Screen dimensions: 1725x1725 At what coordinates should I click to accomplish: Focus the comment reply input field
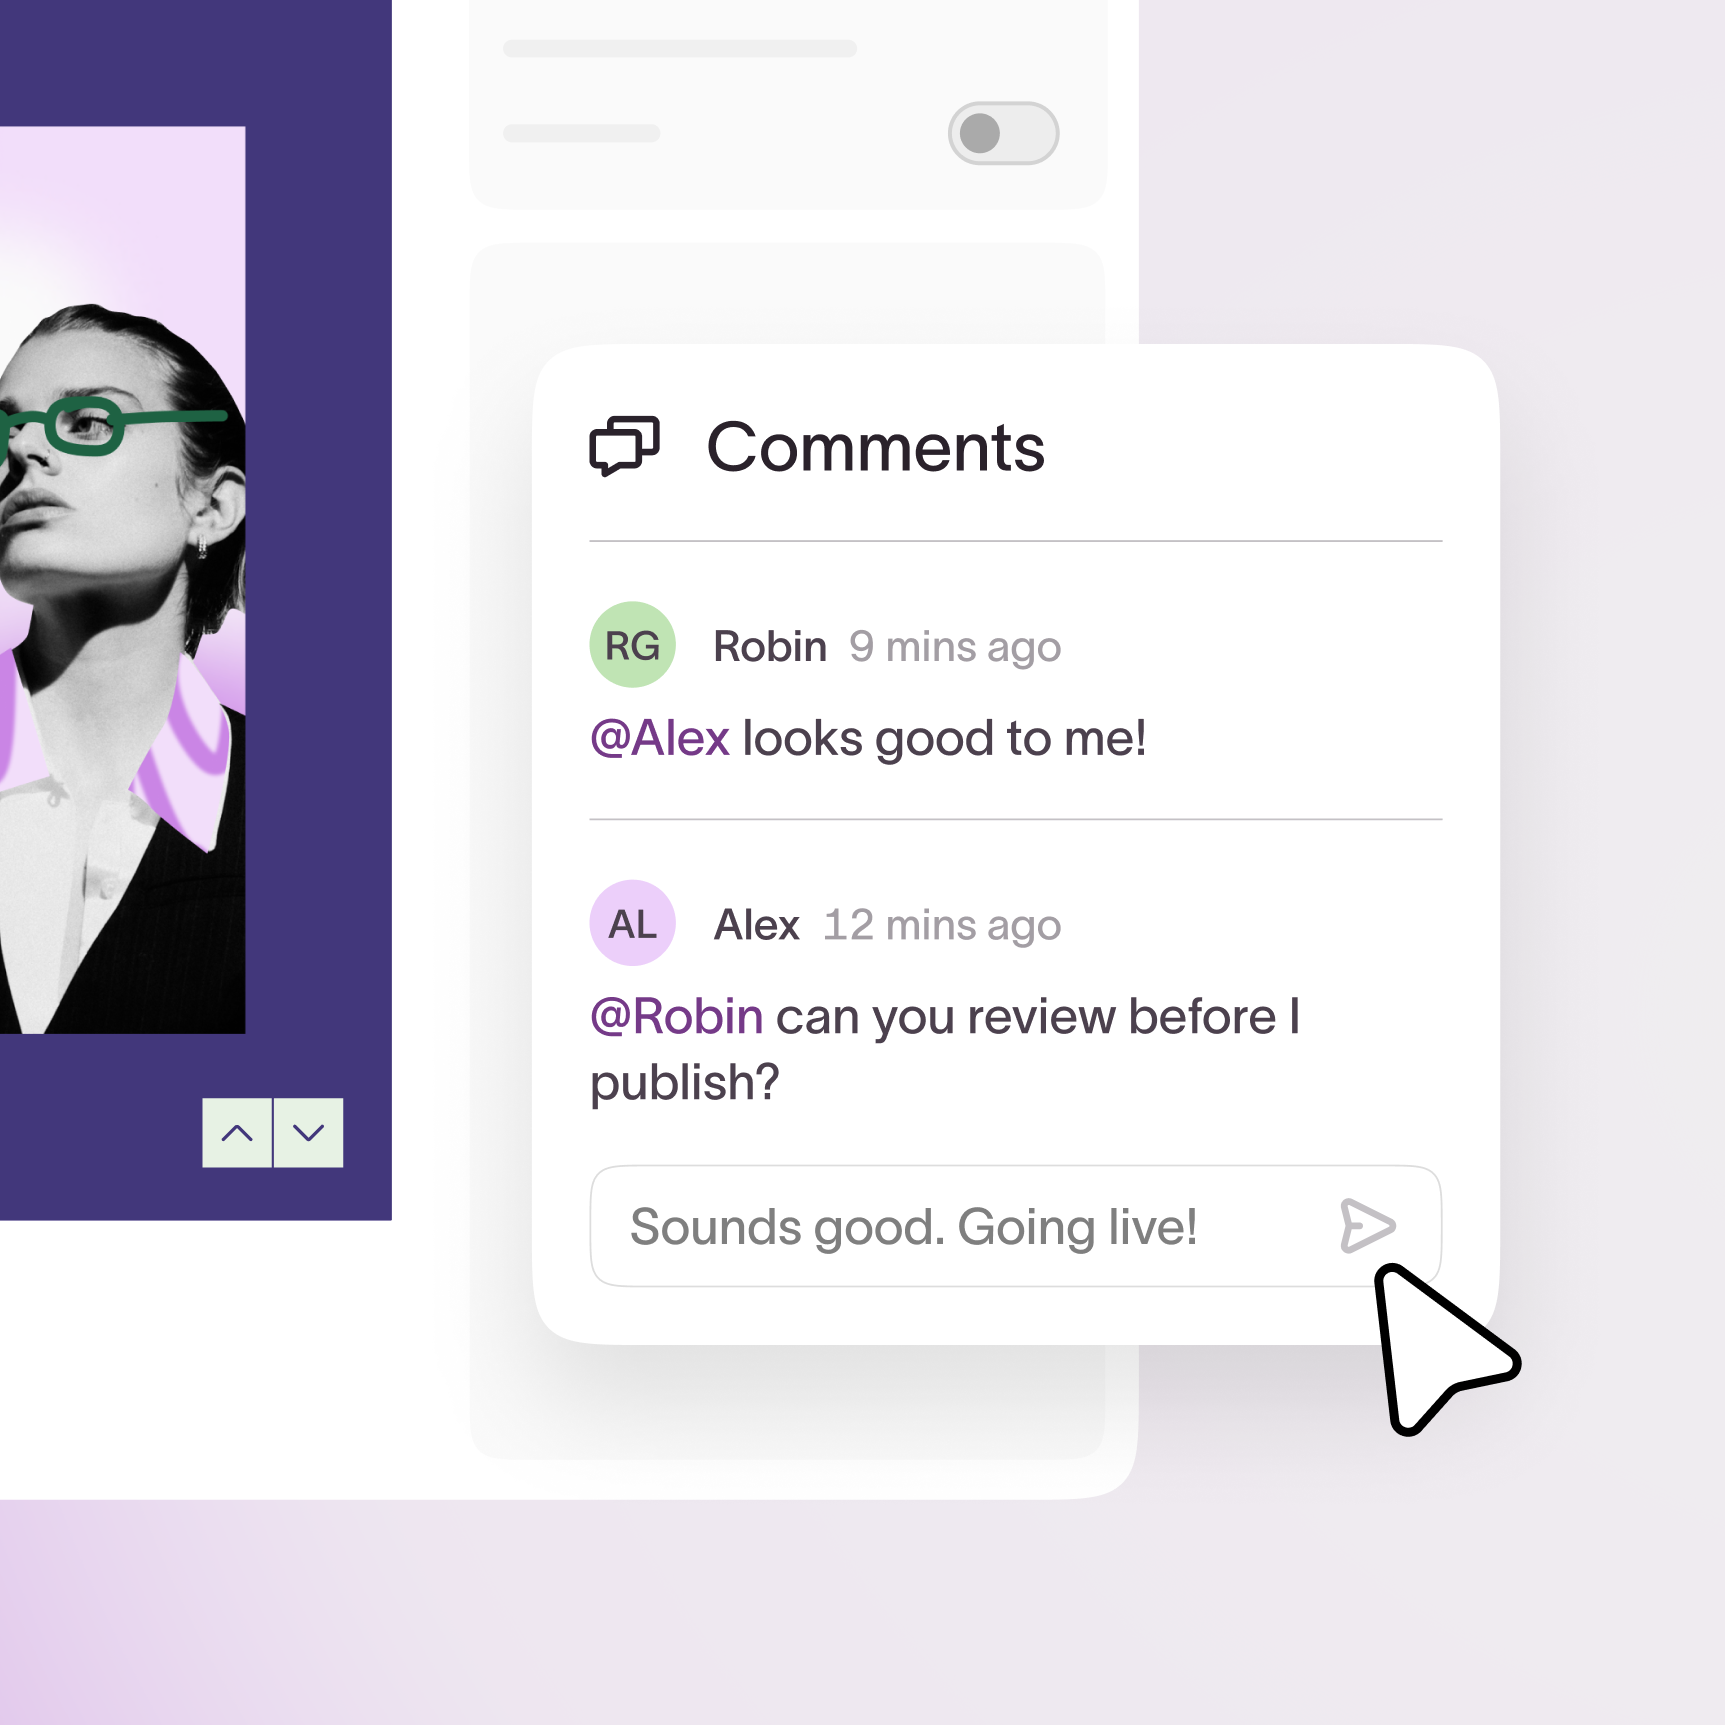tap(1015, 1226)
